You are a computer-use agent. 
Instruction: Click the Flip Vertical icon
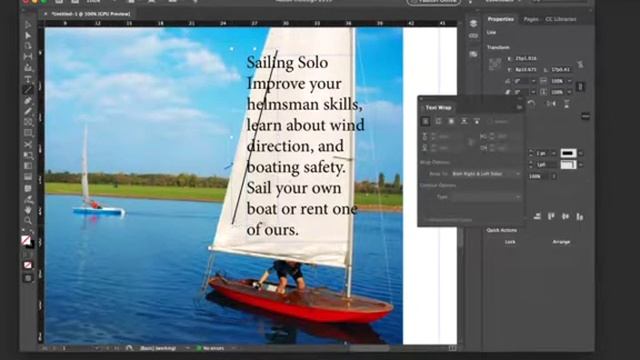point(567,104)
